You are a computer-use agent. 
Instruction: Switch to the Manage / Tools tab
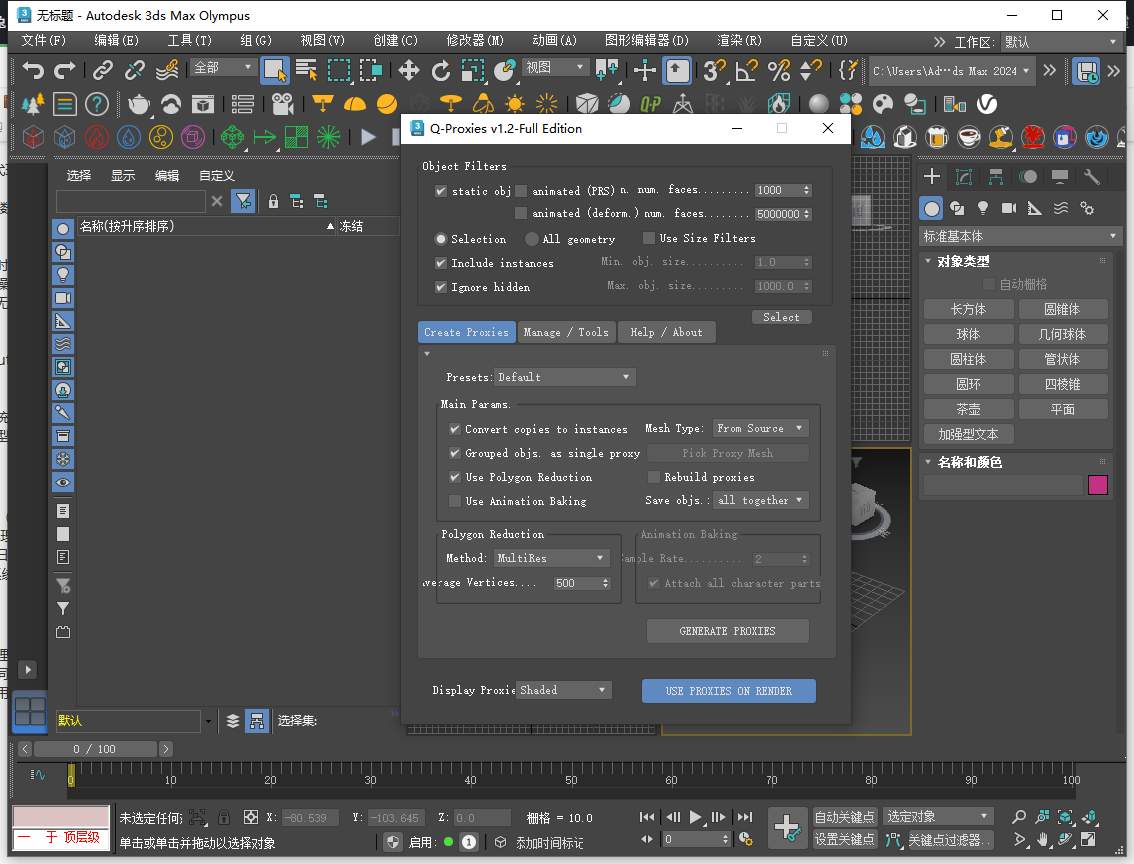[x=567, y=332]
